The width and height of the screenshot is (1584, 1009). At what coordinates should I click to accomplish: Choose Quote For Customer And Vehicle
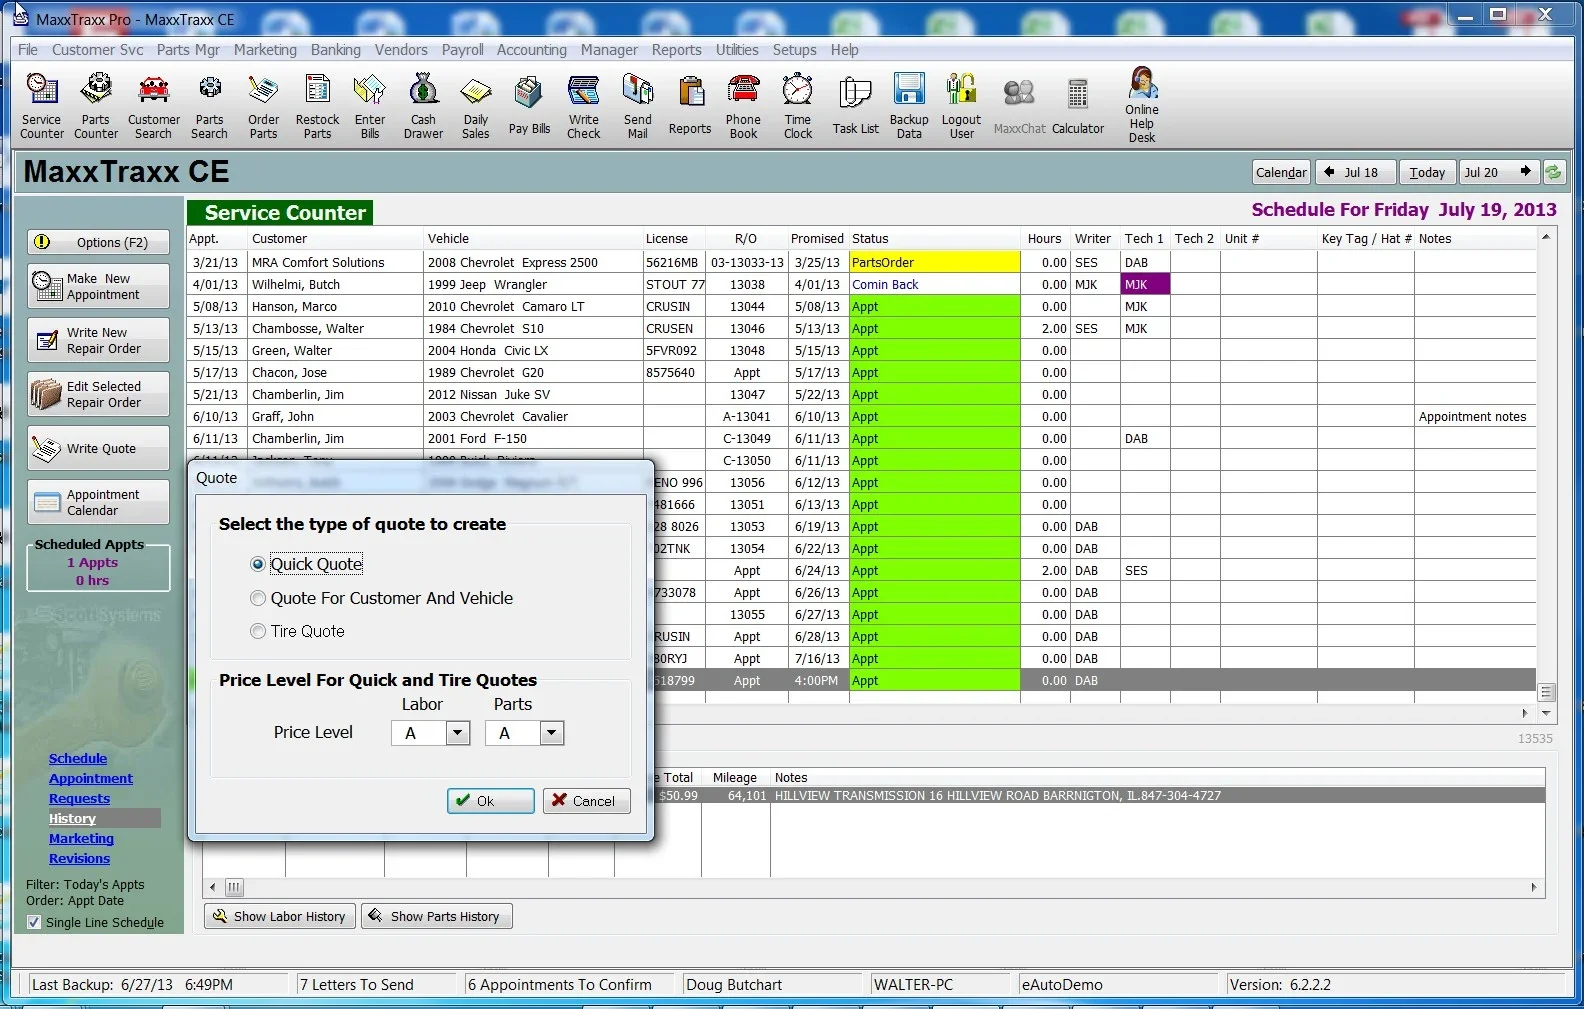[258, 598]
